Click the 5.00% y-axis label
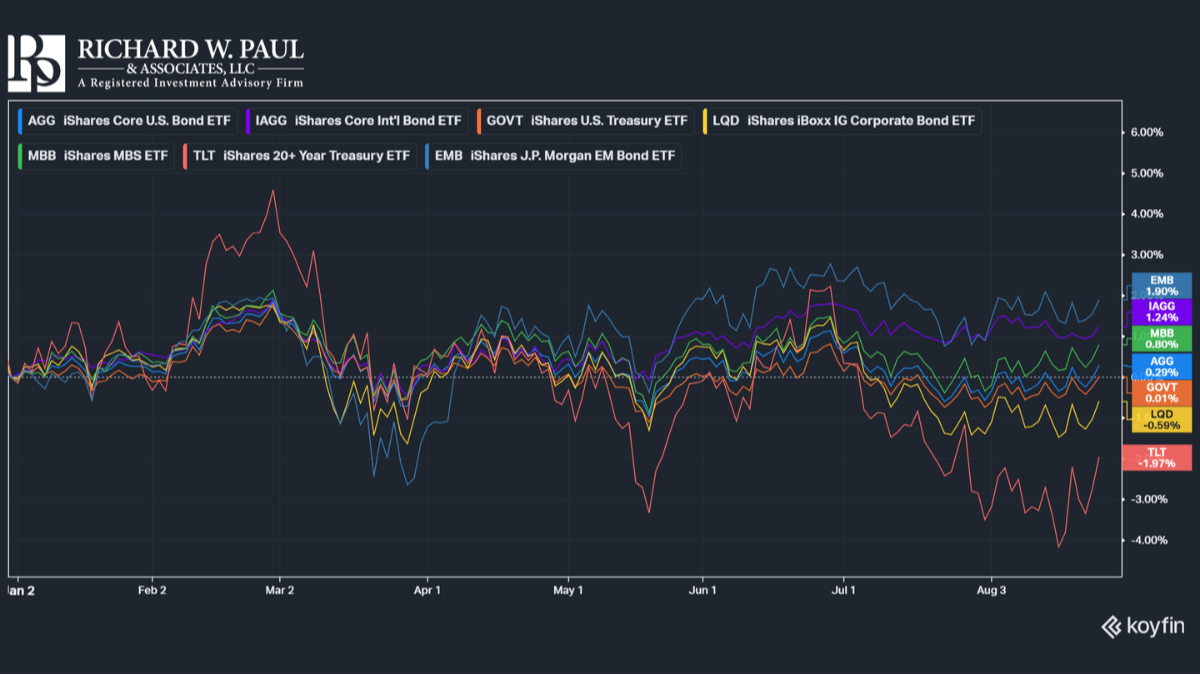Image resolution: width=1200 pixels, height=675 pixels. click(x=1146, y=173)
